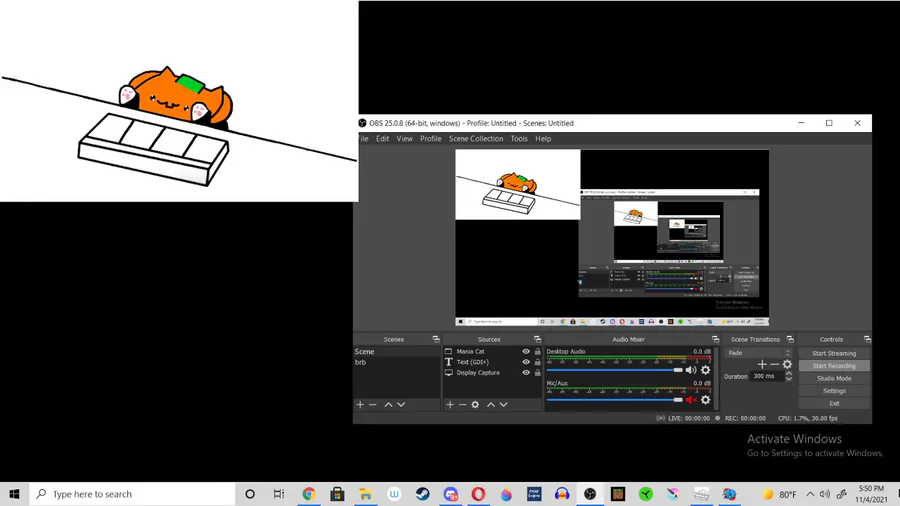Open Audacity headphones icon in taskbar
900x506 pixels.
point(562,494)
